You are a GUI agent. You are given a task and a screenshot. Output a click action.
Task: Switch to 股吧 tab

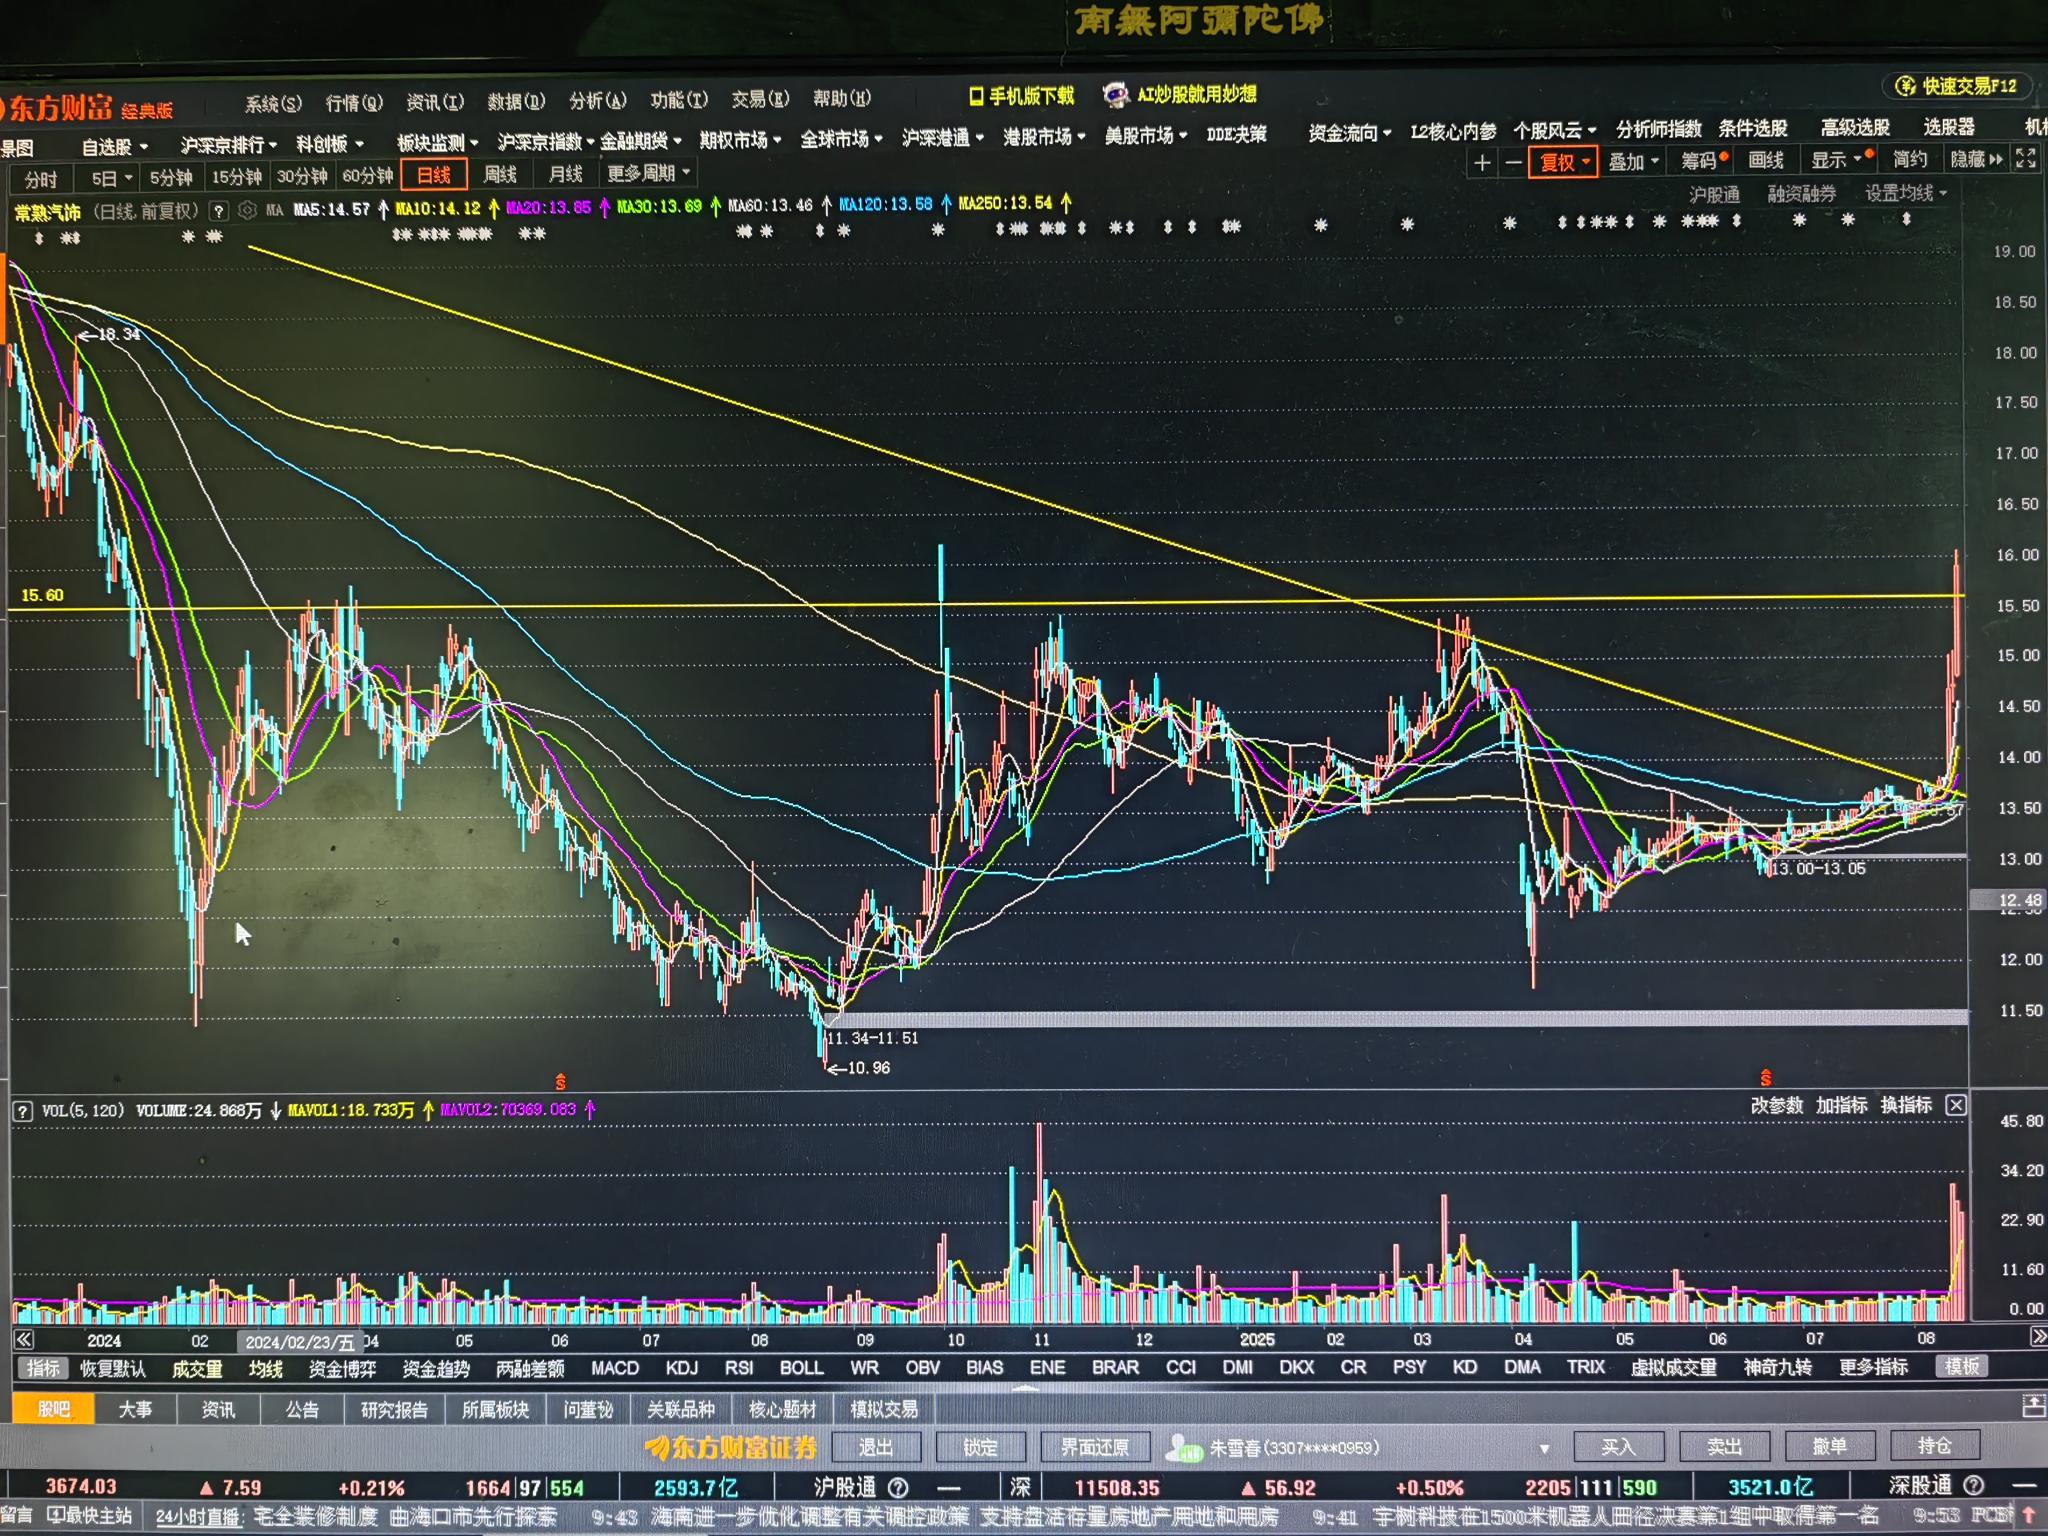[x=54, y=1409]
